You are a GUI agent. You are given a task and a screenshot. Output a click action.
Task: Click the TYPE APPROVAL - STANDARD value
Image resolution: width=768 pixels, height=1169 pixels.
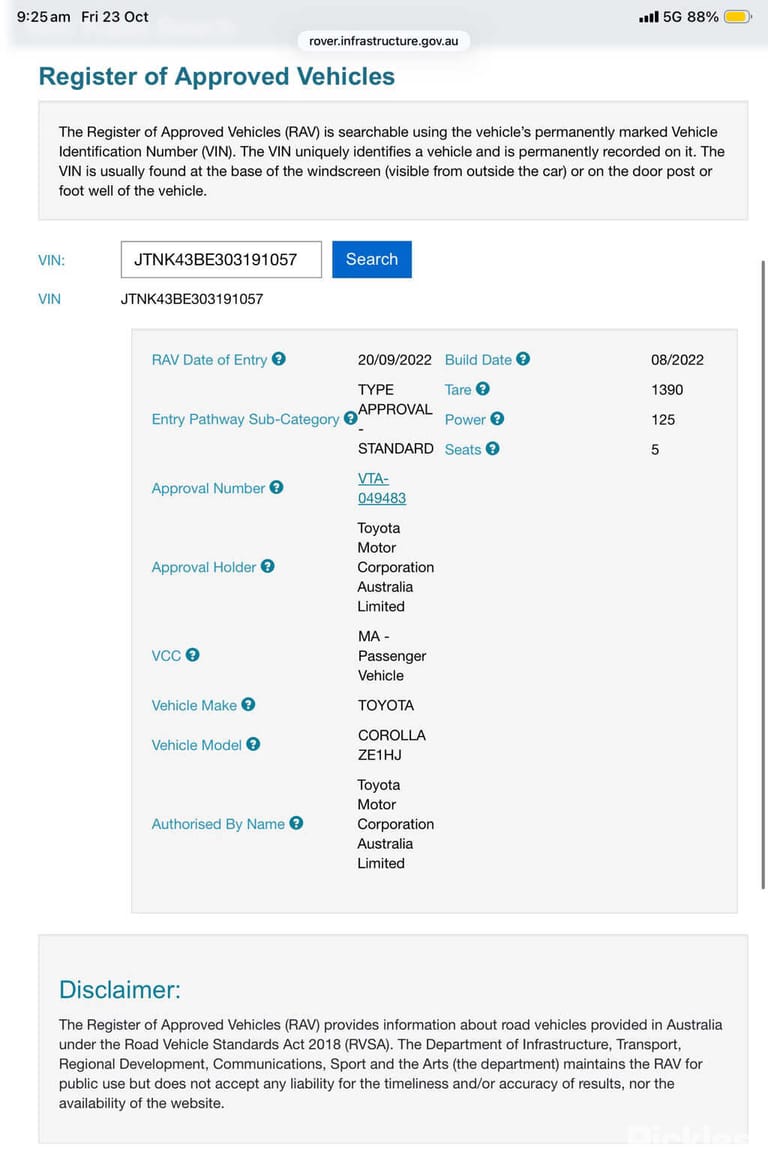(395, 419)
